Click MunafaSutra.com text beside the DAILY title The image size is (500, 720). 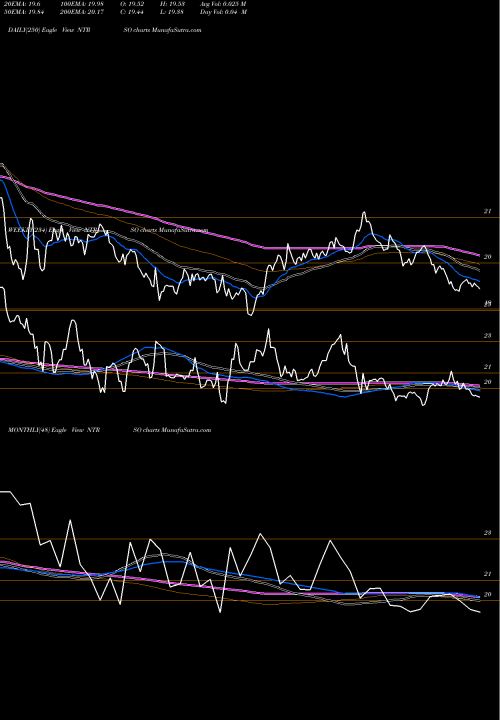click(176, 30)
